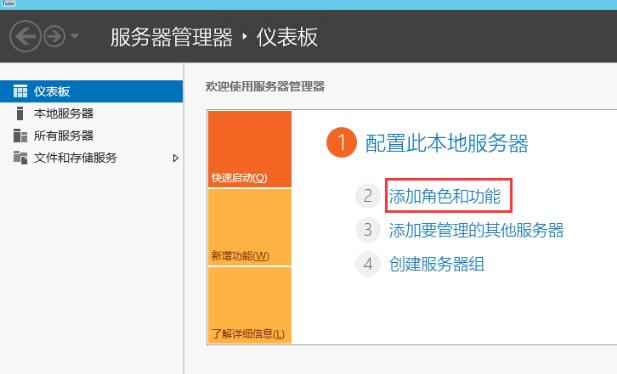Click the 欢迎使用服务器管理器 heading

[x=265, y=86]
